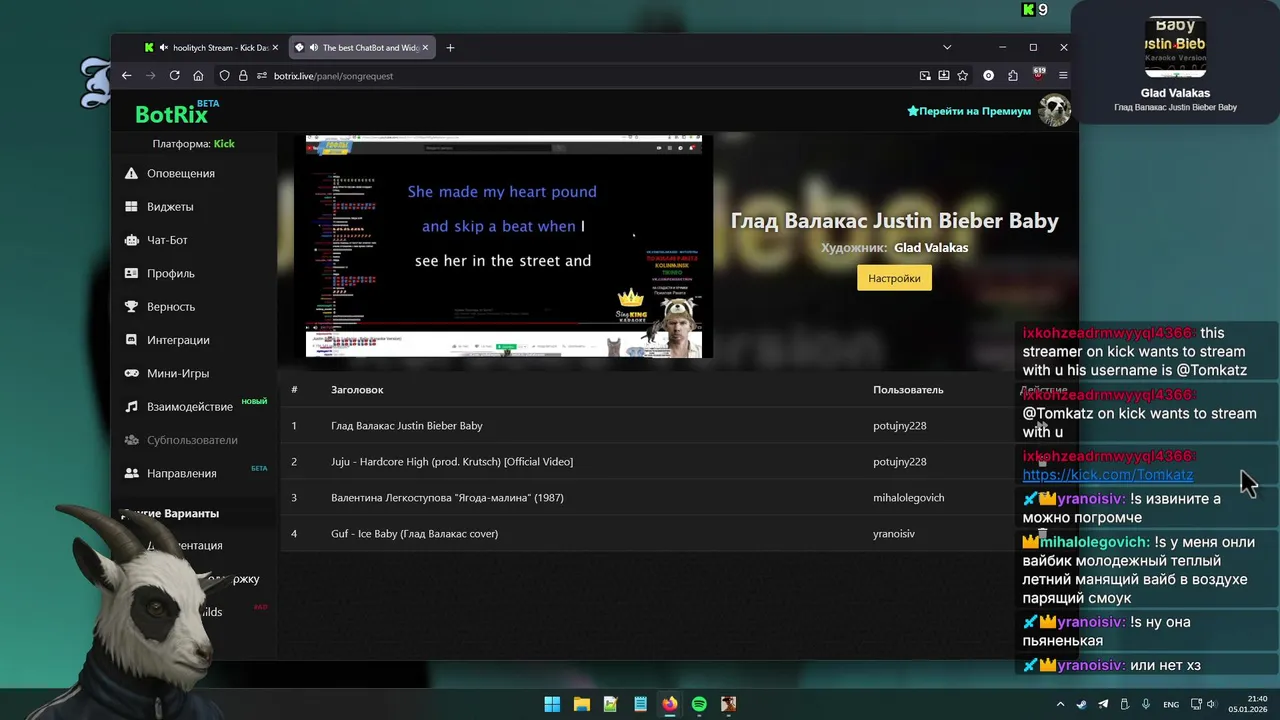The height and width of the screenshot is (720, 1280).
Task: Show hidden tray icons chevron
Action: [1060, 704]
